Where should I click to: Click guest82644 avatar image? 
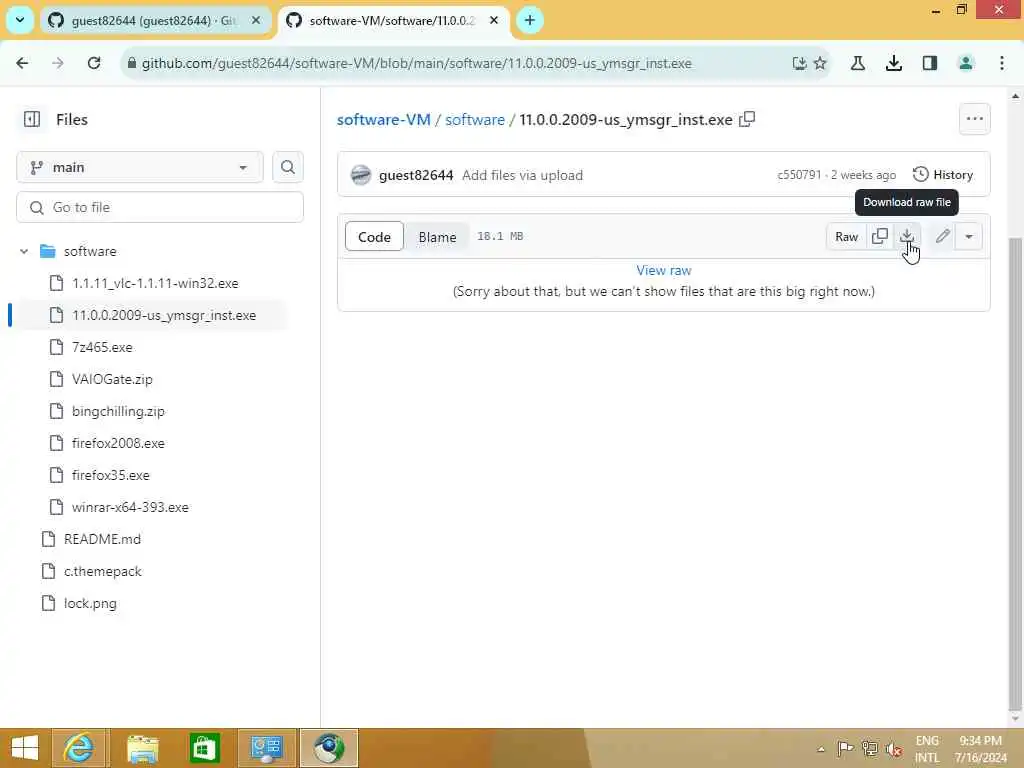[360, 175]
